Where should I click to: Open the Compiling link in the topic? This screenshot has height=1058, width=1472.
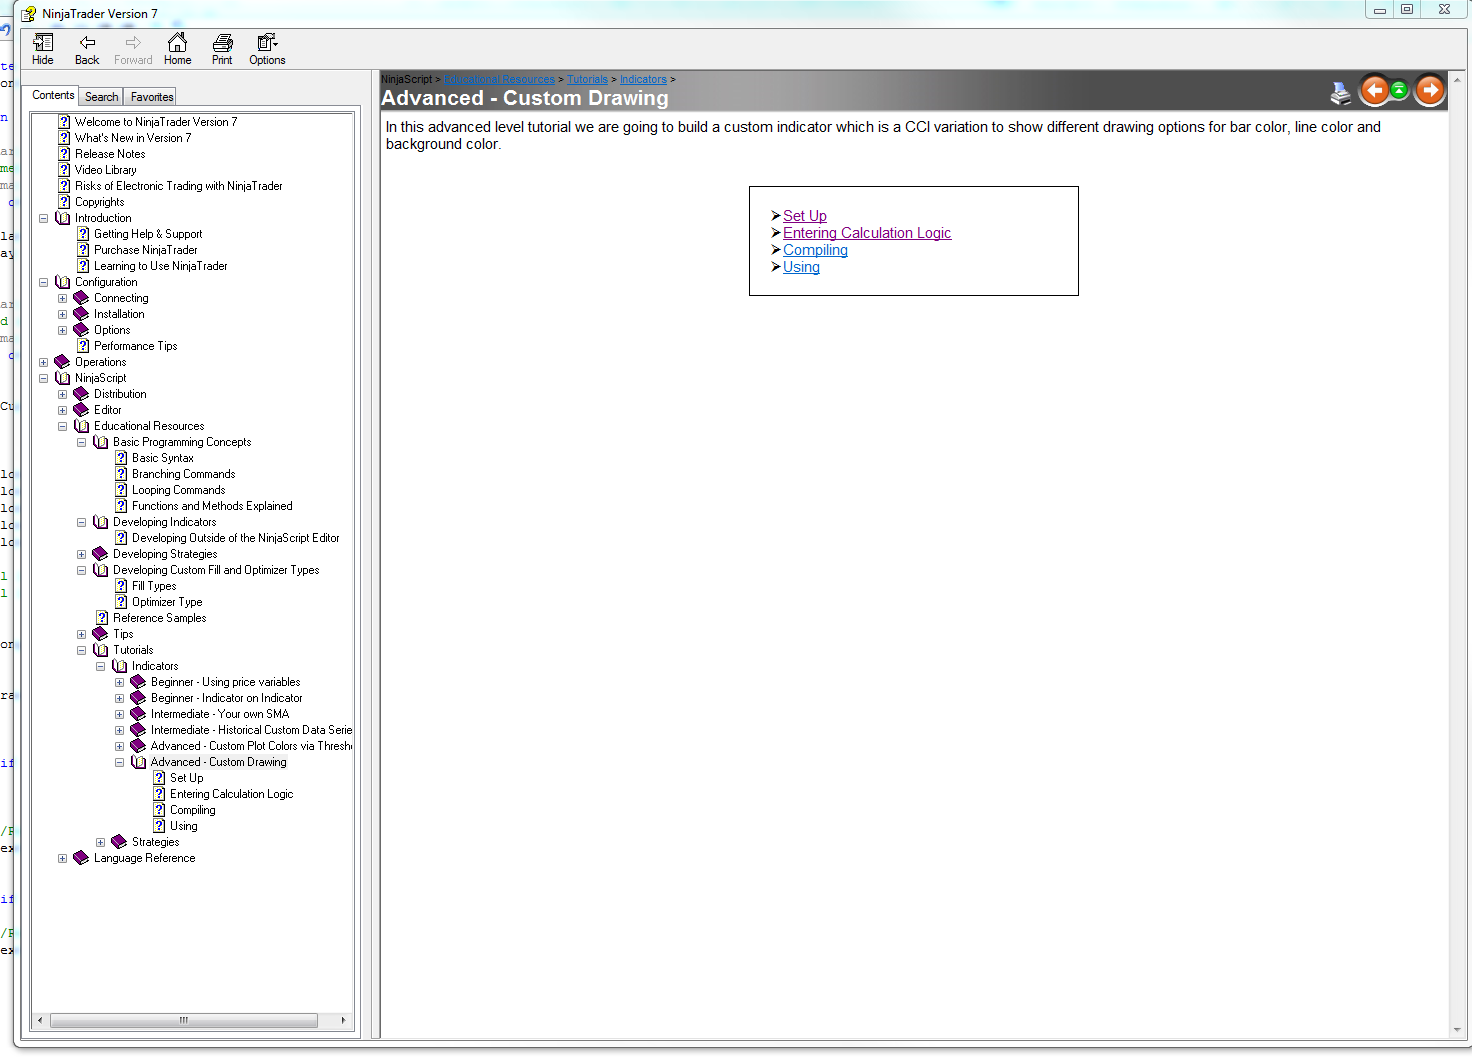tap(815, 250)
